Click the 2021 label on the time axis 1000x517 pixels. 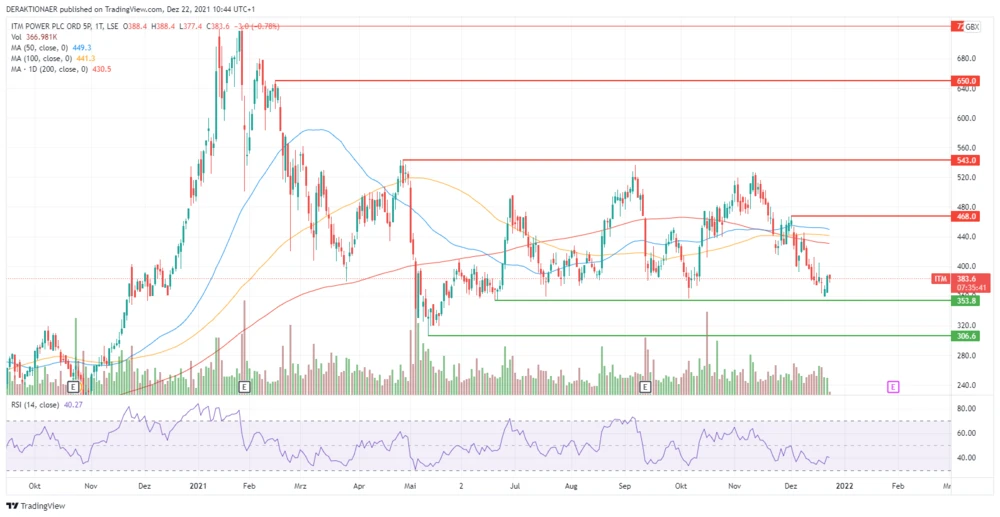click(200, 486)
